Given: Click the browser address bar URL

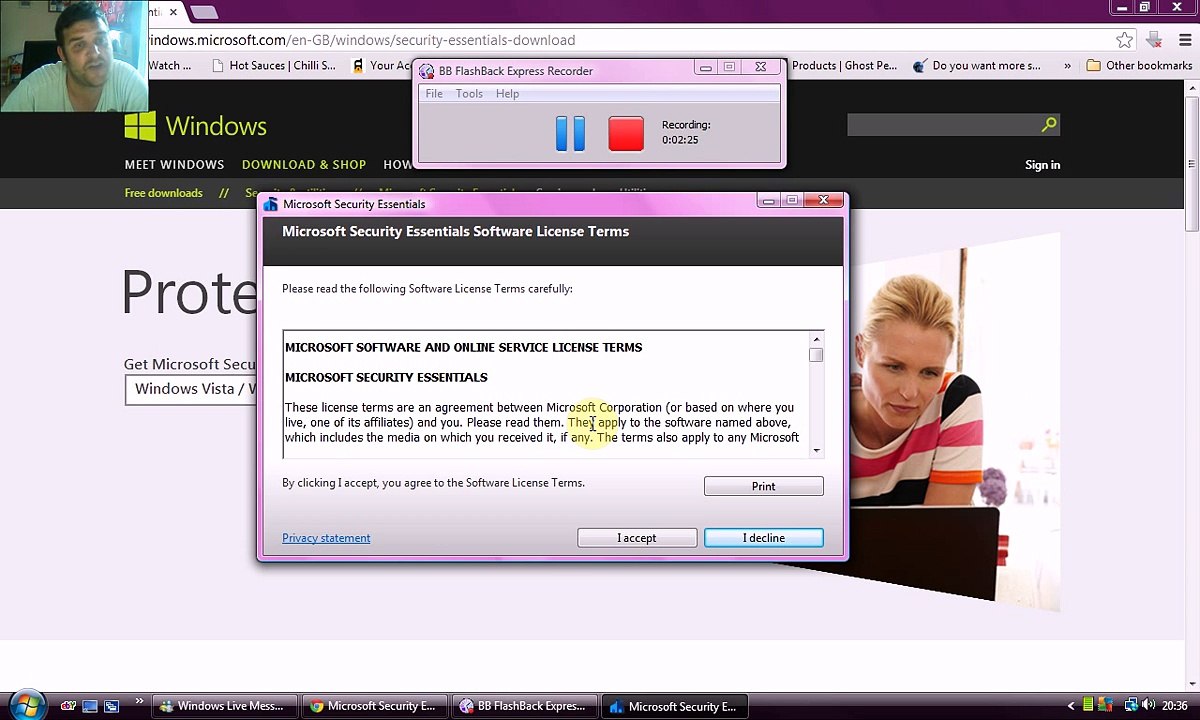Looking at the screenshot, I should (x=363, y=40).
